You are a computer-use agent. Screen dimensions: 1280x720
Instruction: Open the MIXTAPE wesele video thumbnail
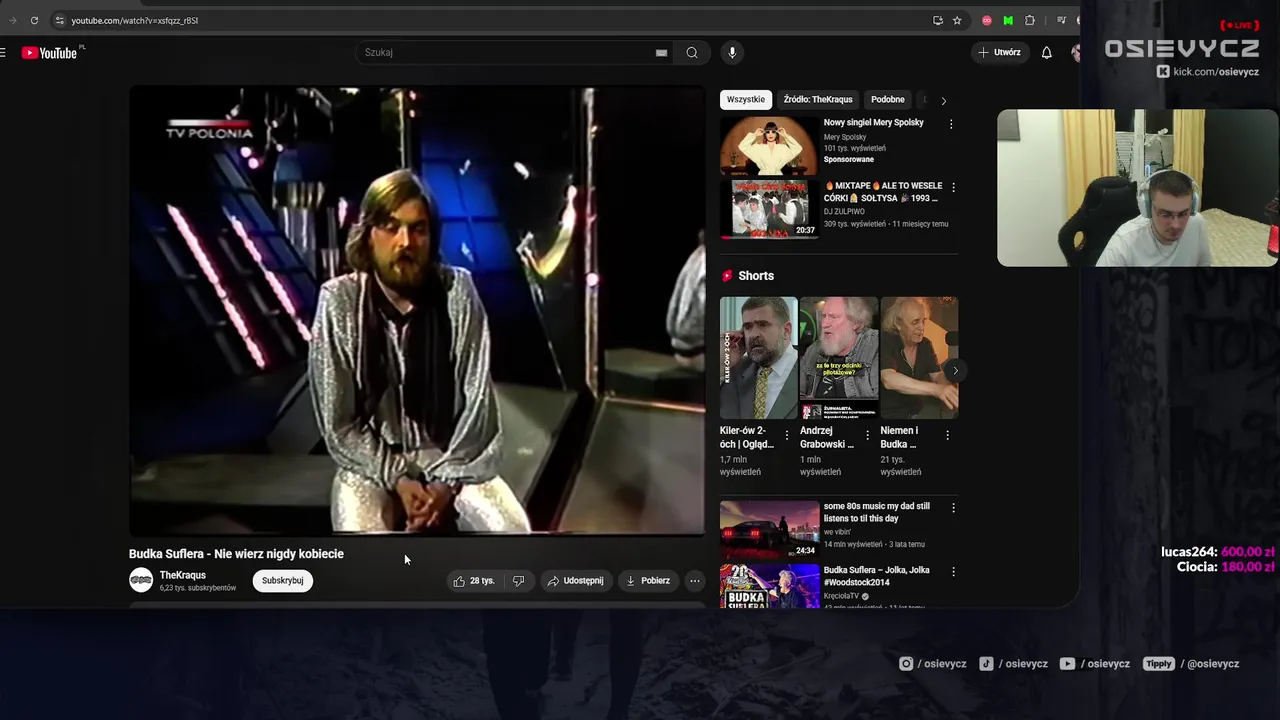(x=769, y=209)
